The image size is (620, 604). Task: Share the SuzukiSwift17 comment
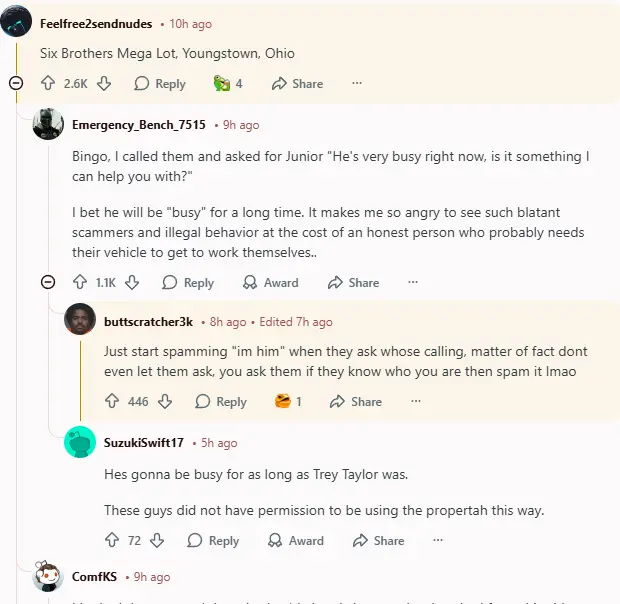[378, 540]
